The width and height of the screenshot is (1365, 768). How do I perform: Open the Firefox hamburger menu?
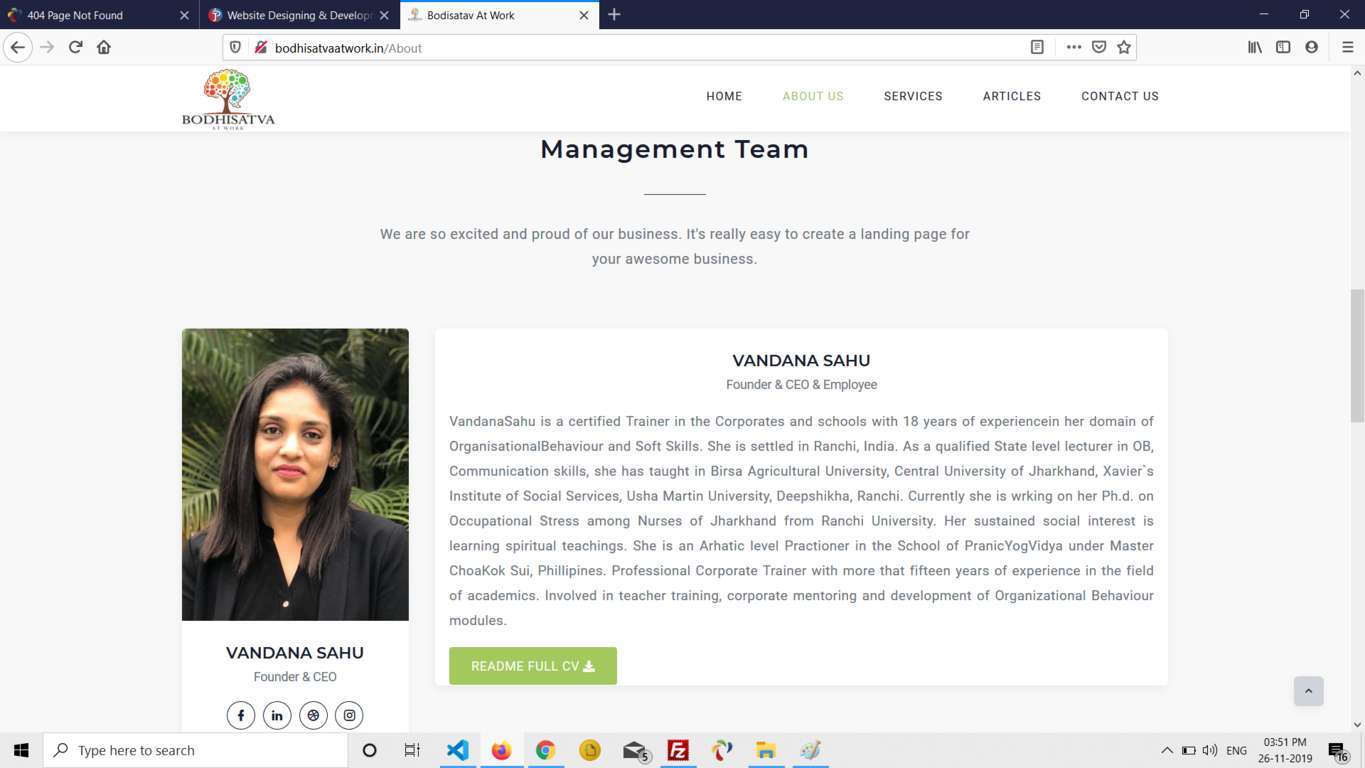pyautogui.click(x=1347, y=47)
